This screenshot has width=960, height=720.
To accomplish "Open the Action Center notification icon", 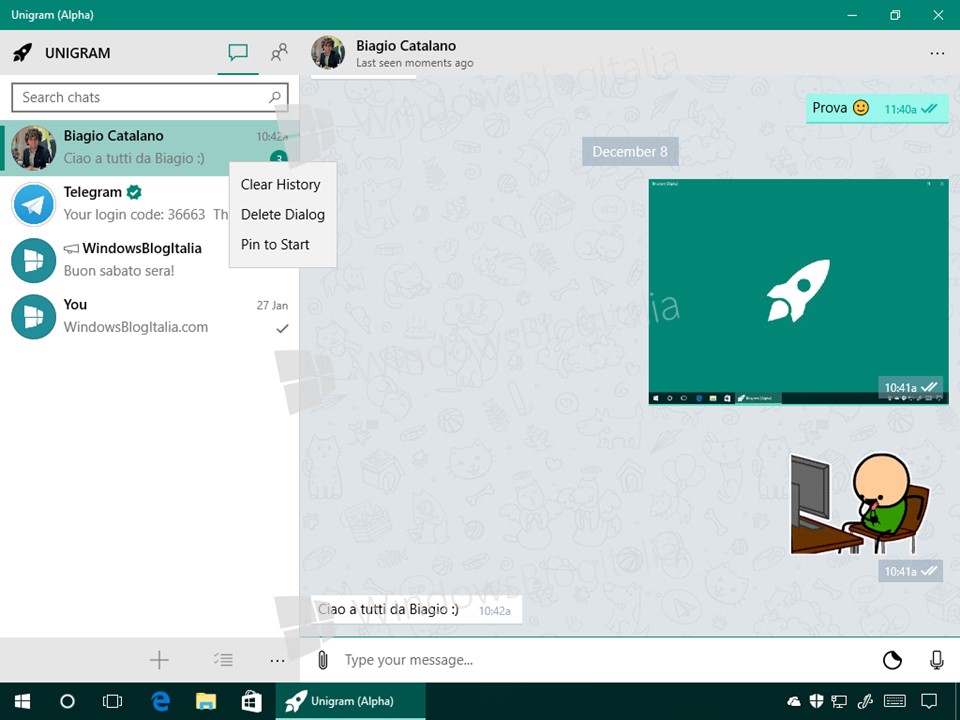I will [x=929, y=701].
